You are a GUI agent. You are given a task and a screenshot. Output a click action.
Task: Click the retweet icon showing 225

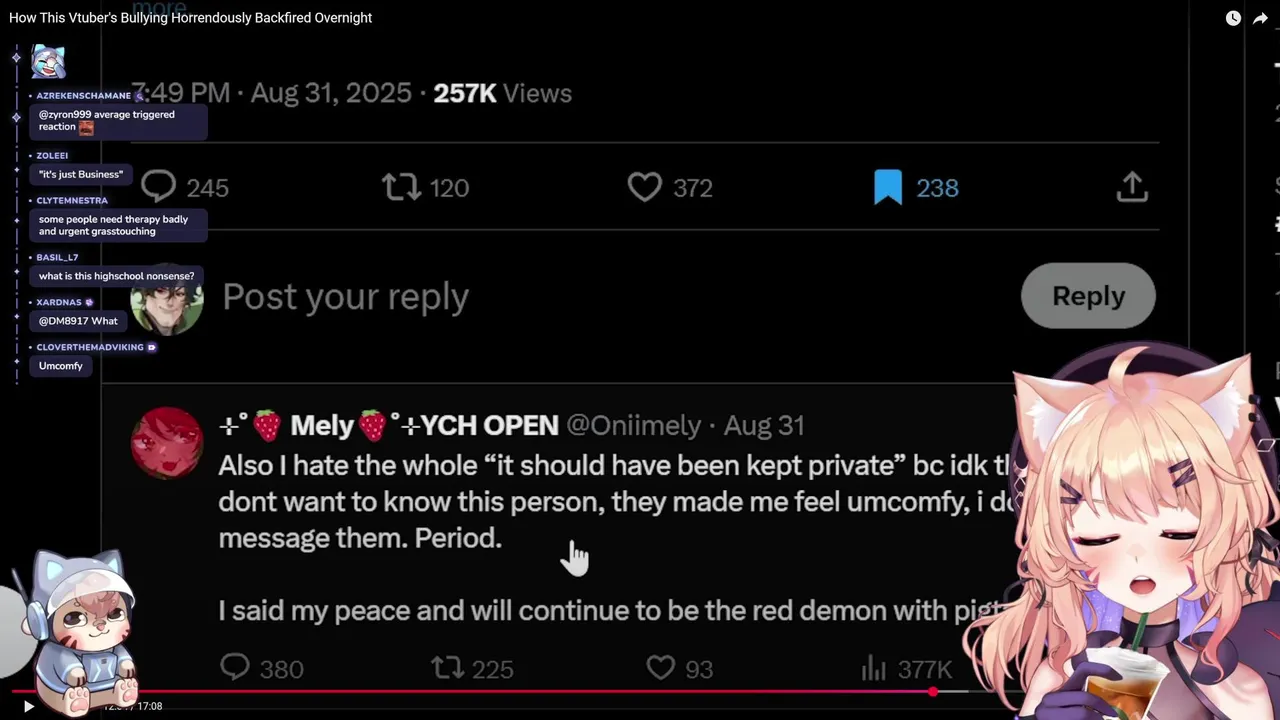447,668
